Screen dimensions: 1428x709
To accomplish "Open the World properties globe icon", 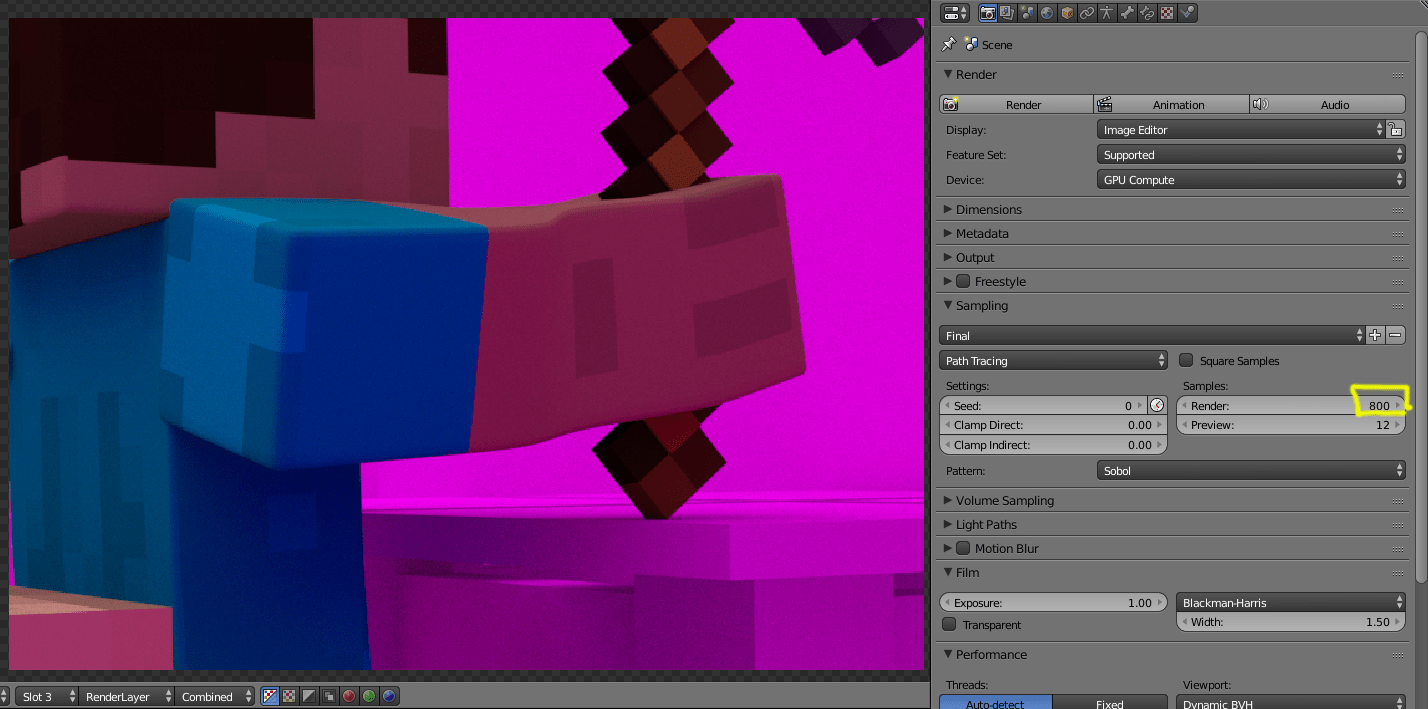I will [1046, 12].
